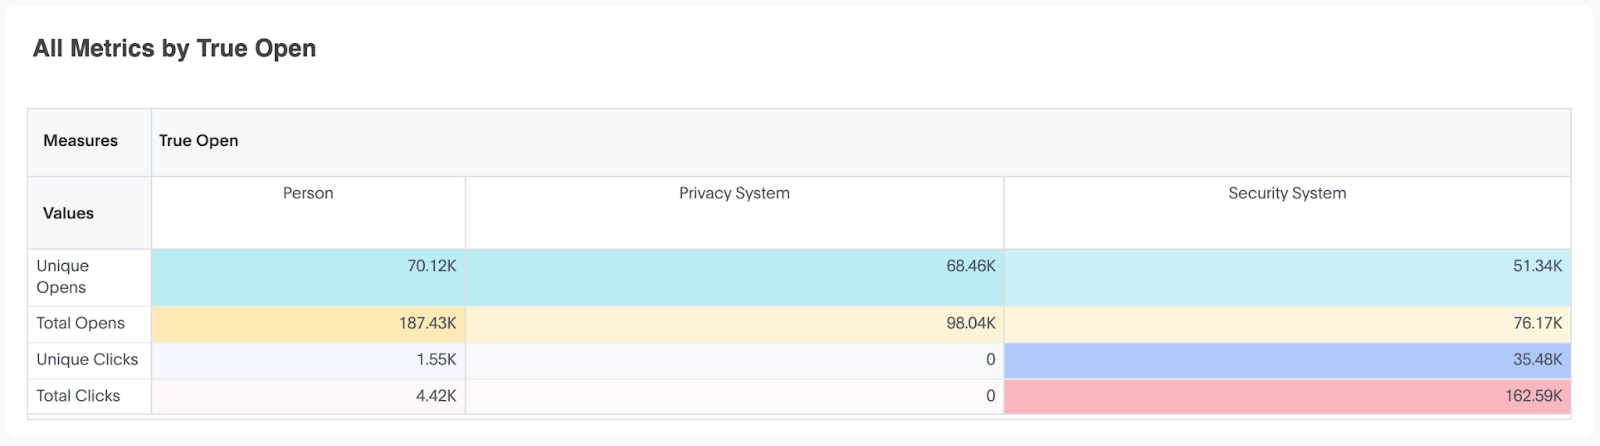The image size is (1600, 446).
Task: Select the 162.59K Total Clicks cell
Action: [1287, 396]
